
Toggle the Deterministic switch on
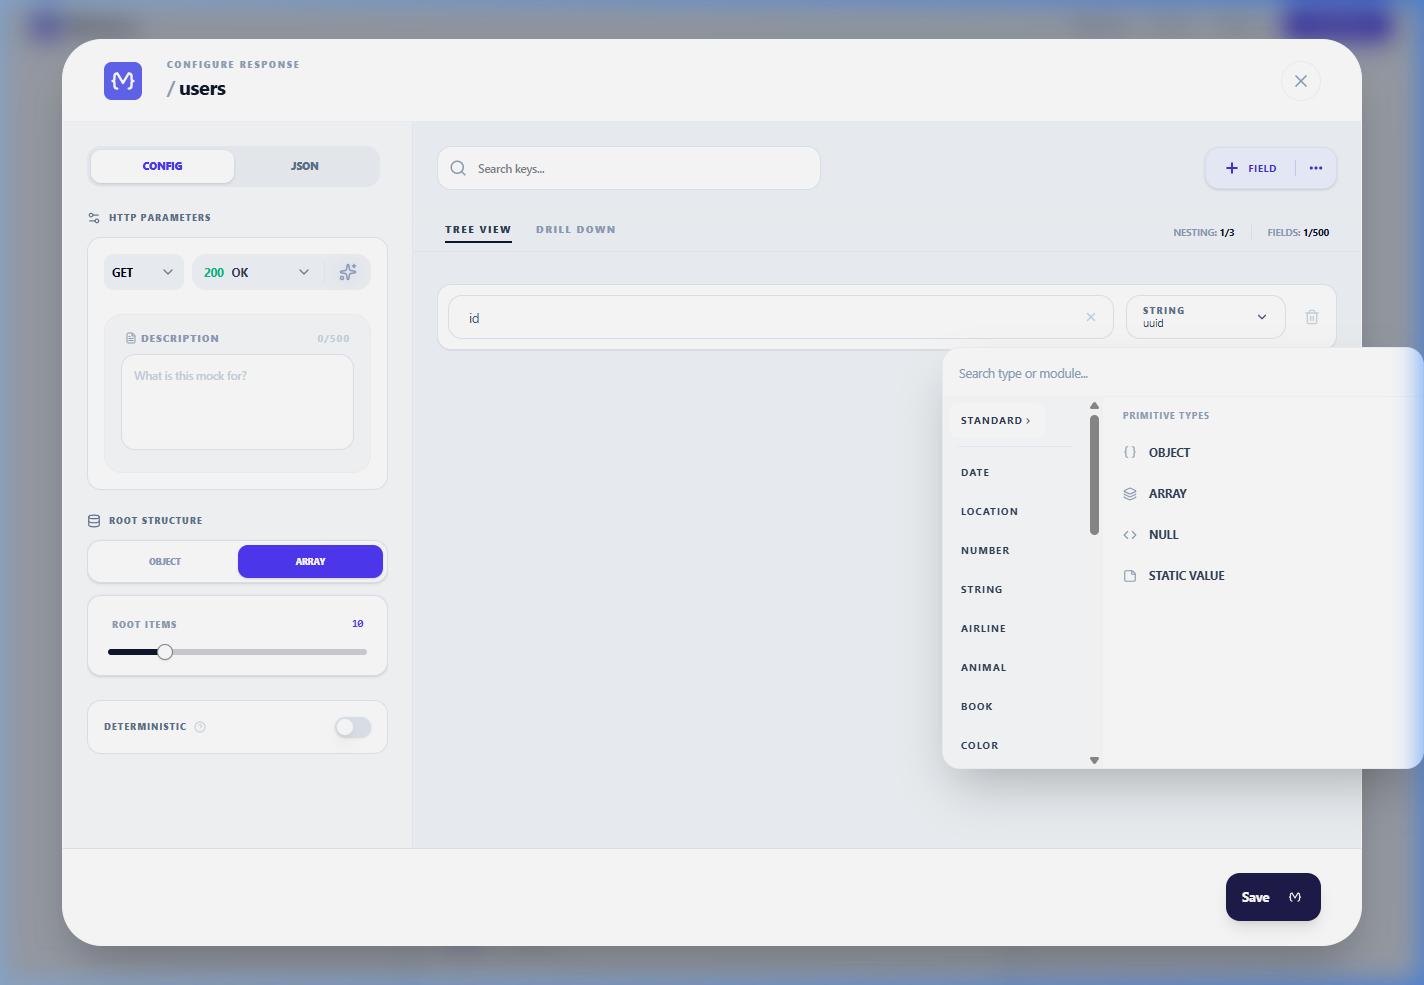point(353,727)
